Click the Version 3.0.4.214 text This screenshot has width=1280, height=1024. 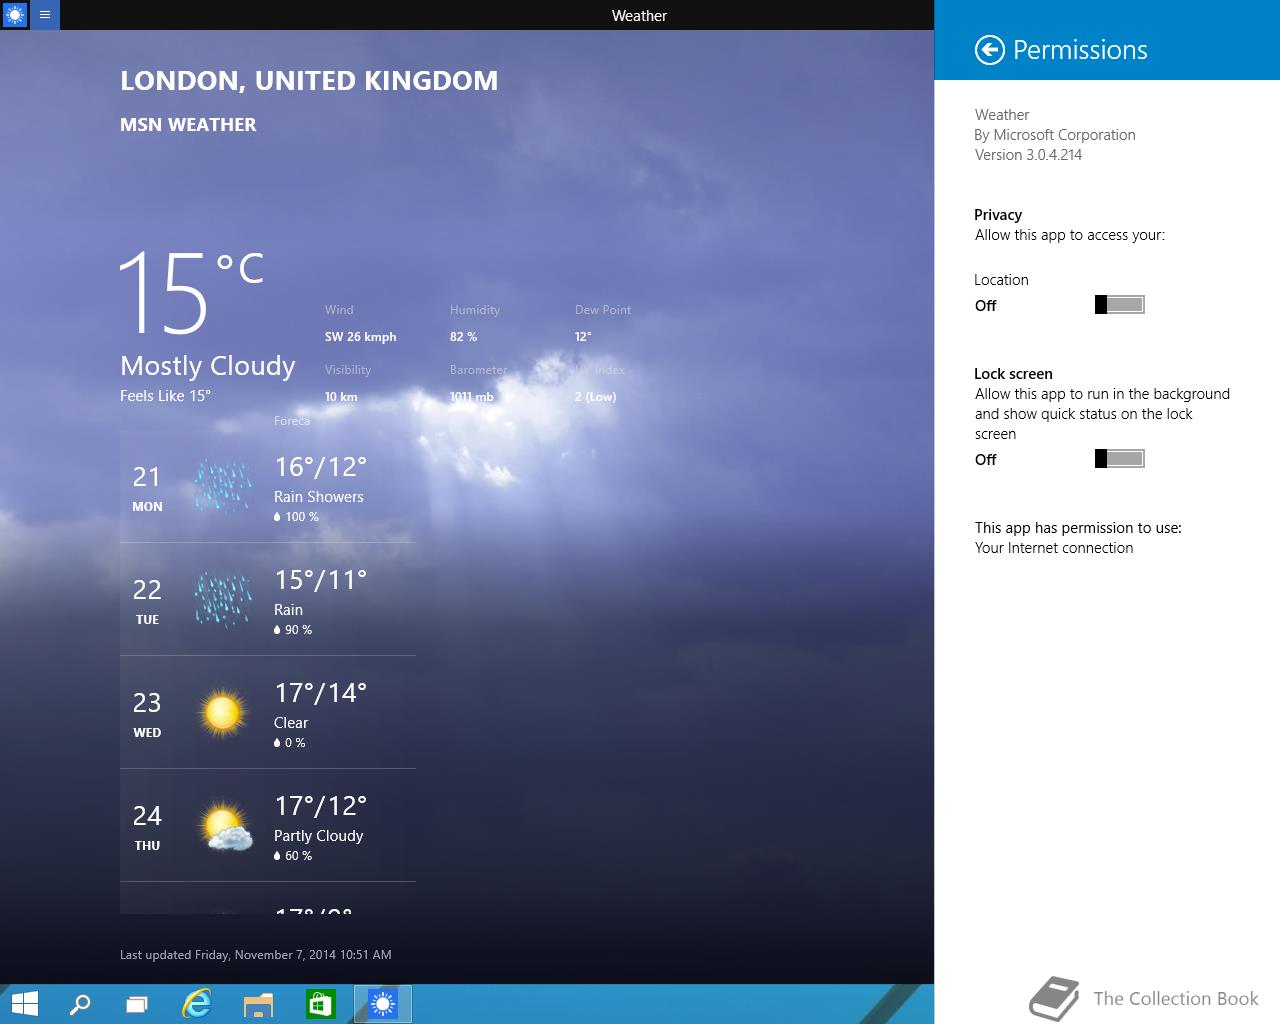(x=1028, y=155)
